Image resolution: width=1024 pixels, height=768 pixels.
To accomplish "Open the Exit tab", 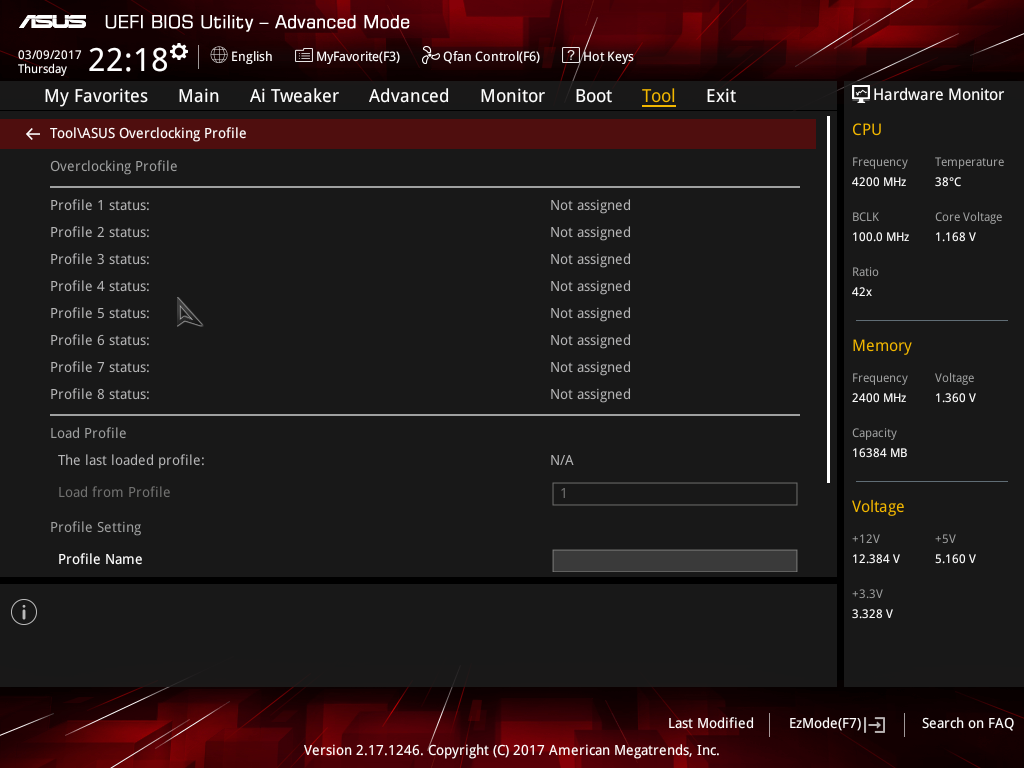I will click(721, 96).
